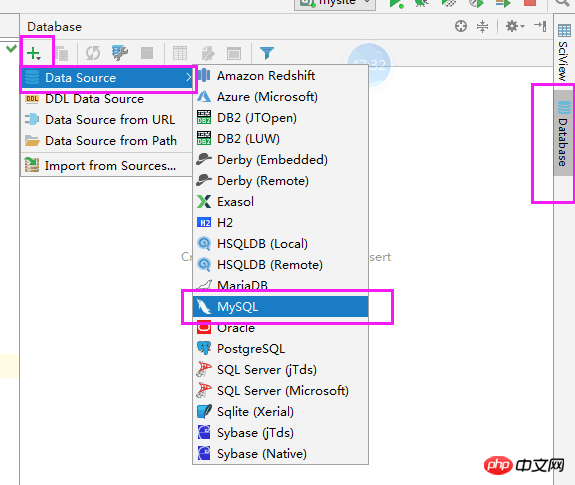
Task: Click the Scroll from Editor target icon
Action: point(461,26)
